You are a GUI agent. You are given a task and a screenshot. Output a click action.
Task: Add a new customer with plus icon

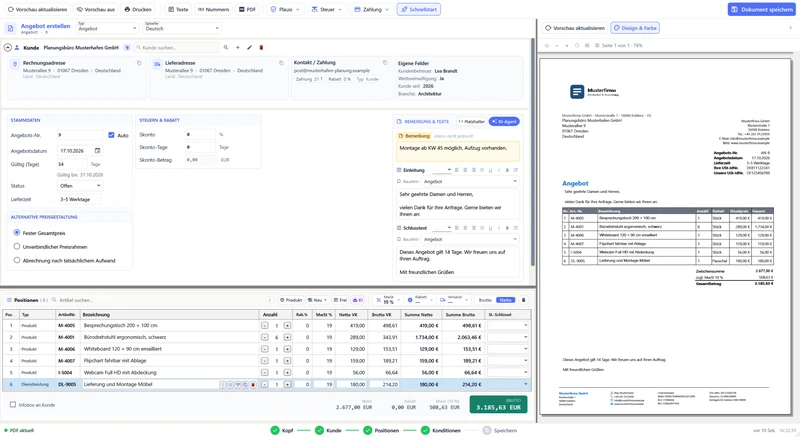(237, 47)
